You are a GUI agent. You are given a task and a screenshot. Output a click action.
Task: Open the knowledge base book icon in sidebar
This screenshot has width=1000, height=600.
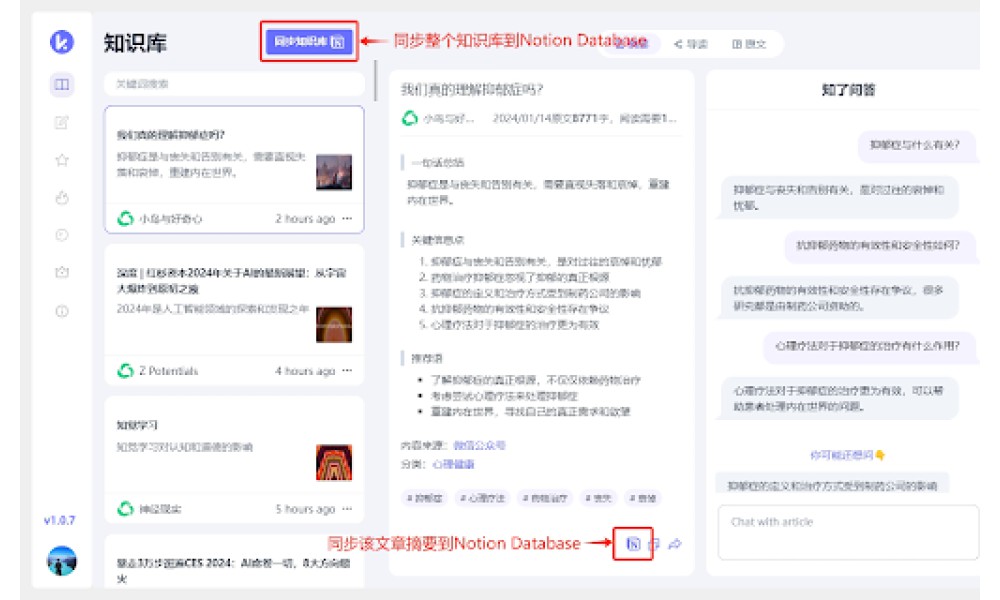[x=62, y=84]
